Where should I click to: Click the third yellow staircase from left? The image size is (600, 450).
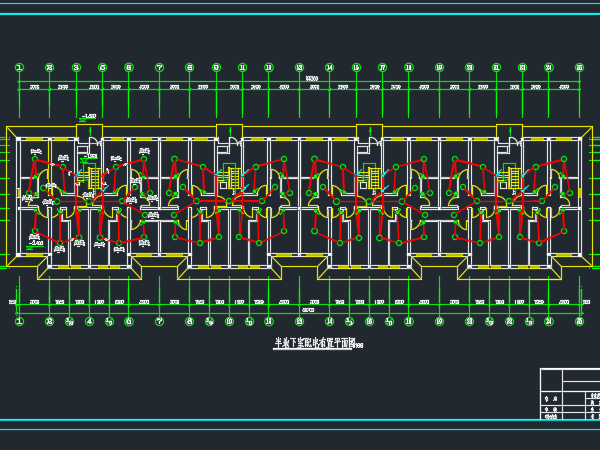[x=375, y=179]
